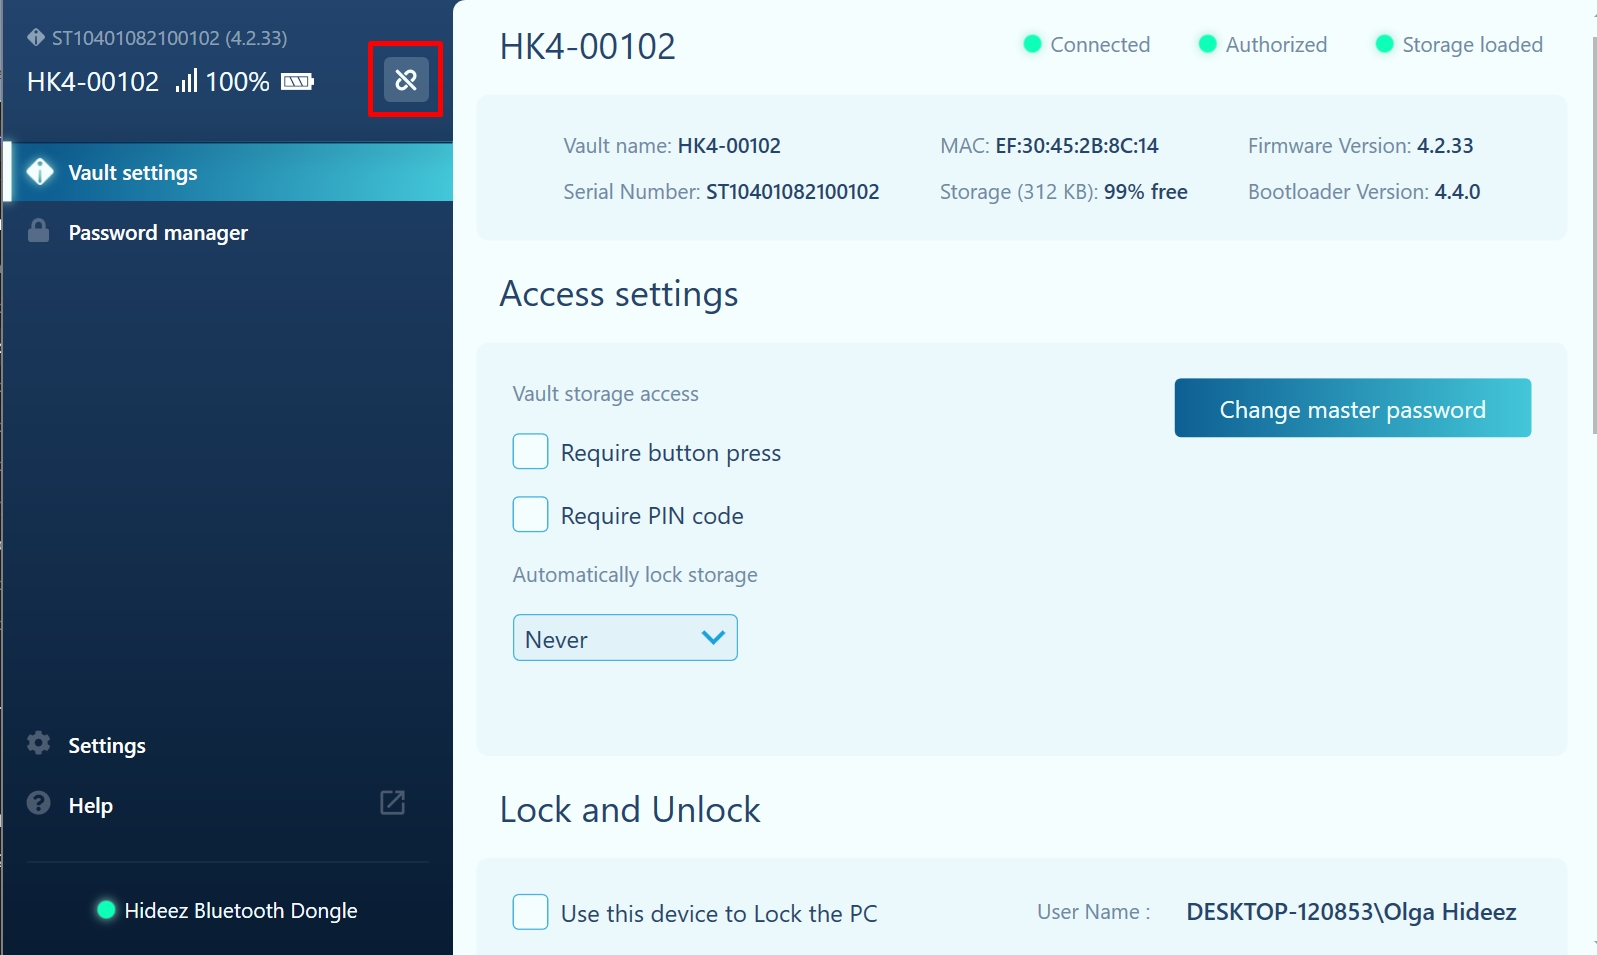Image resolution: width=1597 pixels, height=955 pixels.
Task: Select the Vault settings menu label
Action: (133, 173)
